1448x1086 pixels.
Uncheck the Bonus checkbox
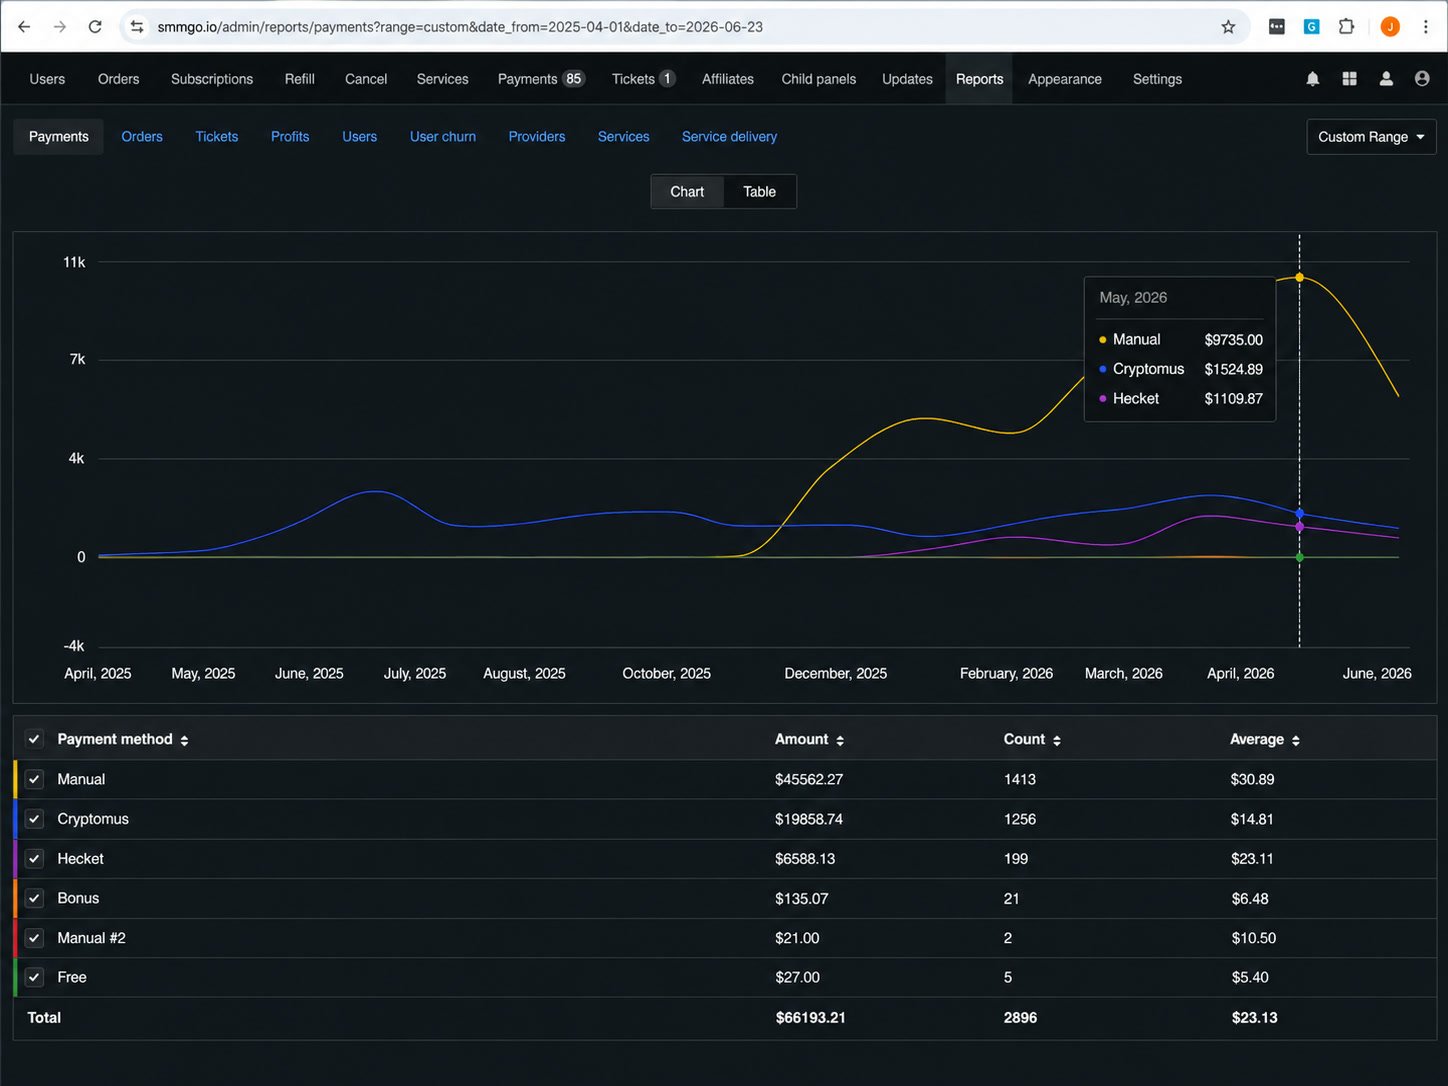coord(34,898)
